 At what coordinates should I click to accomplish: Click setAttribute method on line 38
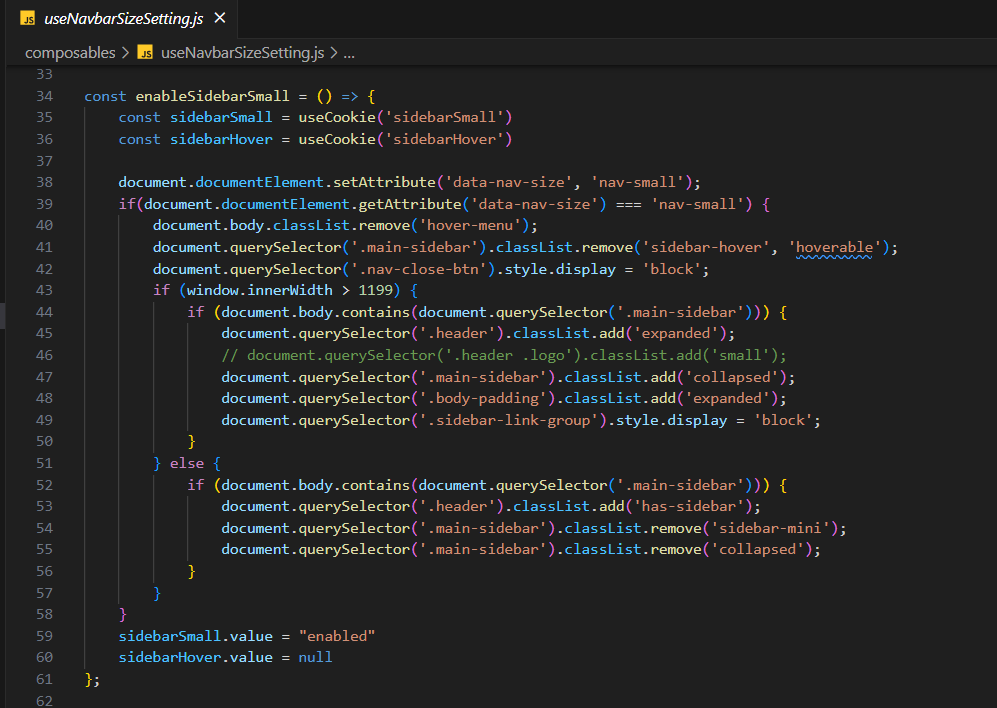(386, 182)
